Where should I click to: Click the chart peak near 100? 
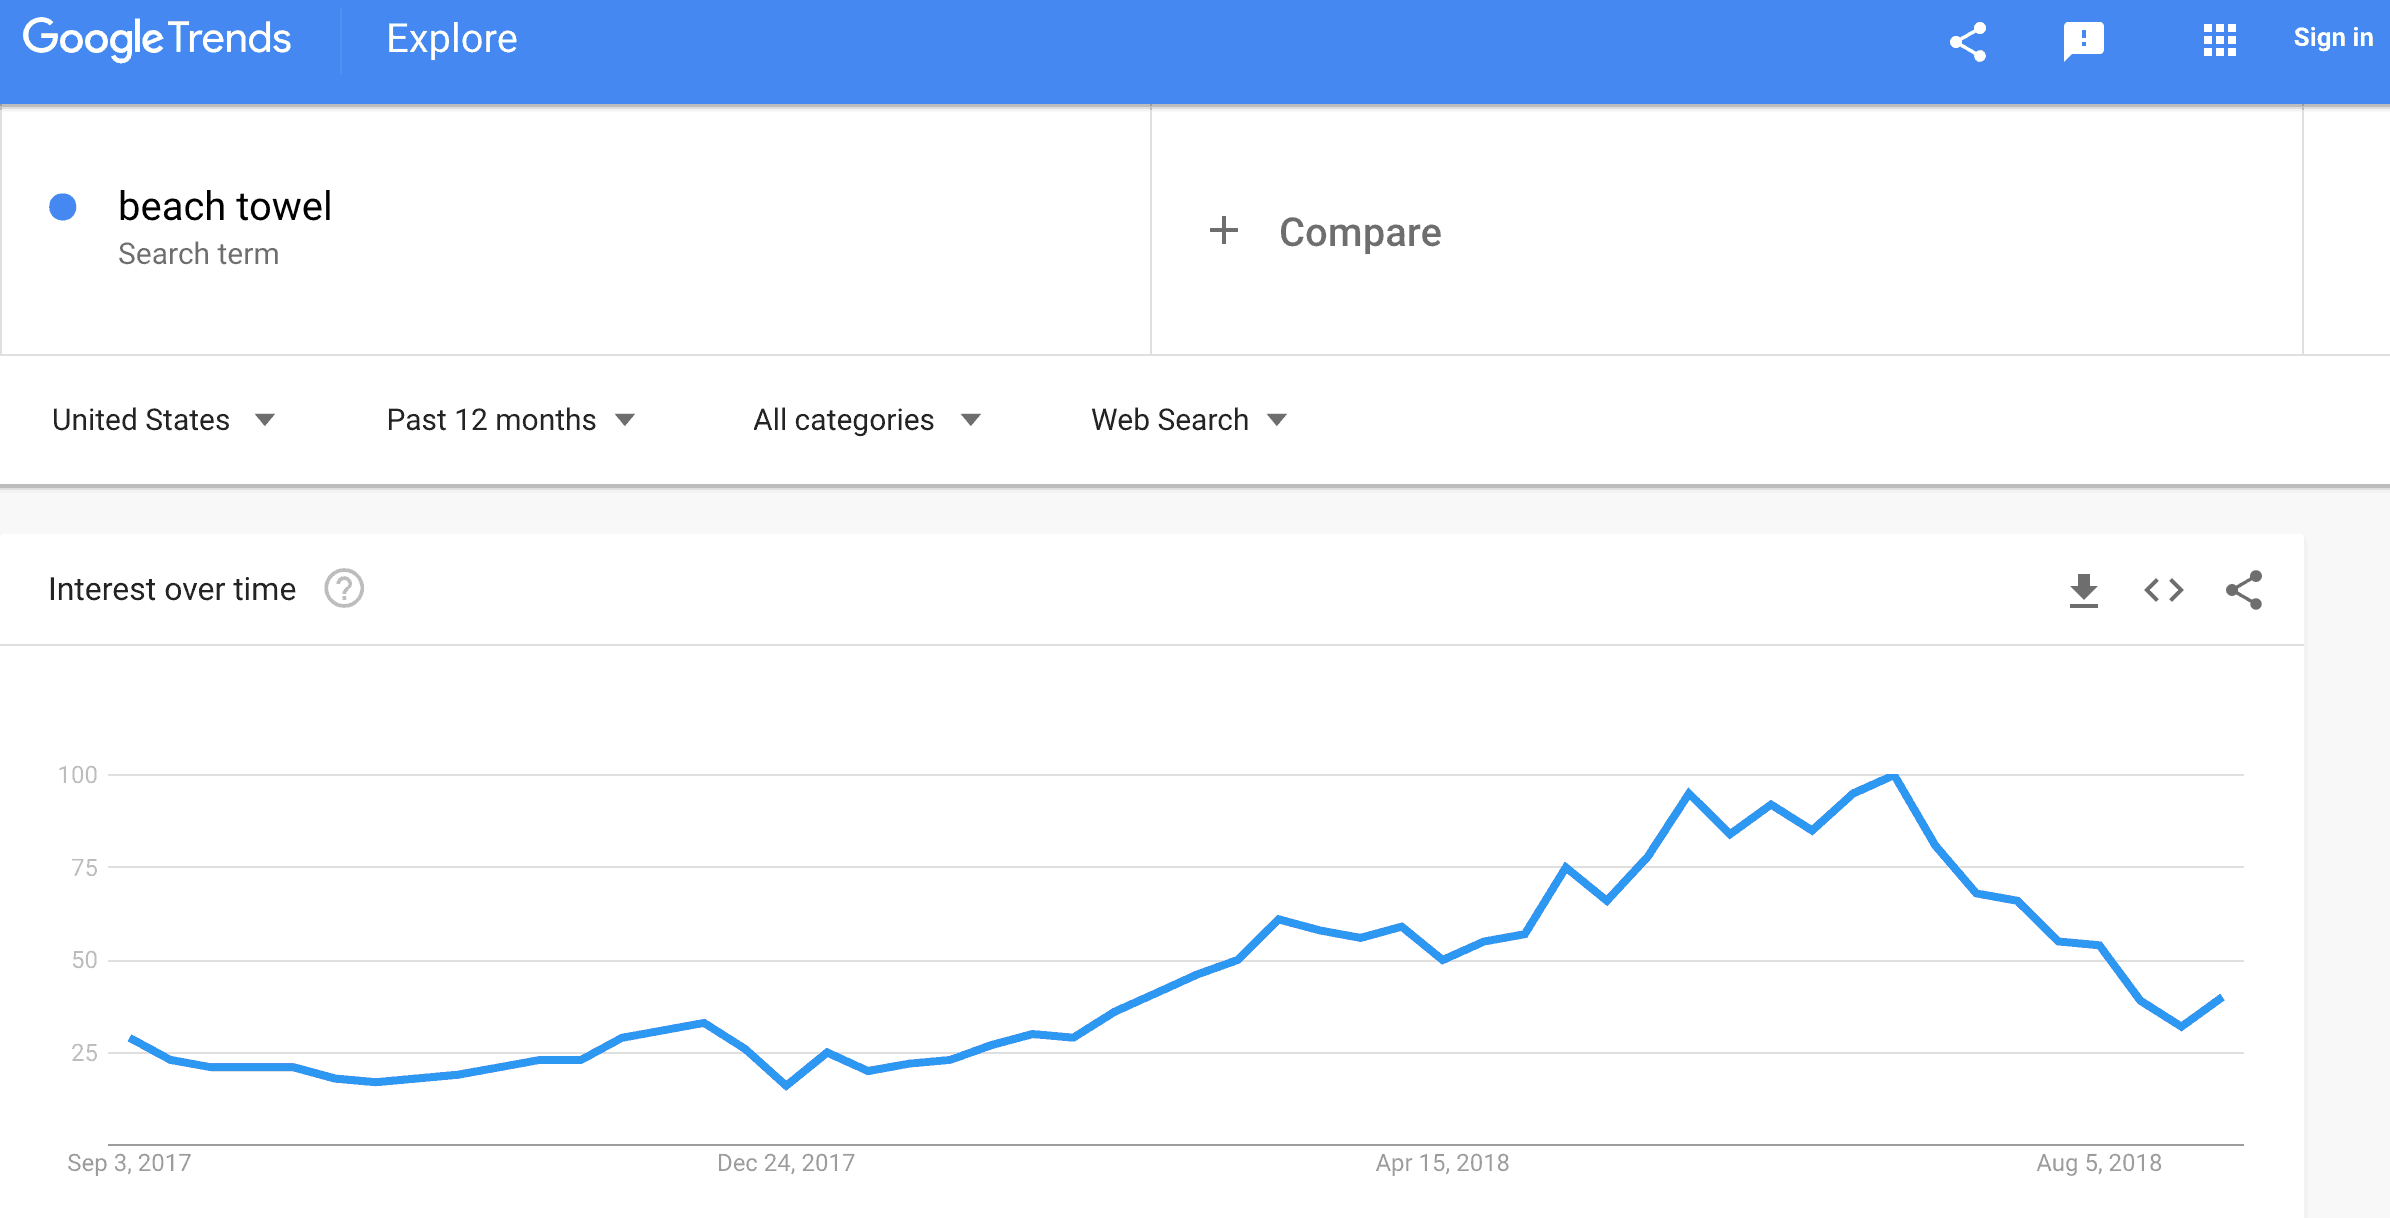pyautogui.click(x=1893, y=775)
